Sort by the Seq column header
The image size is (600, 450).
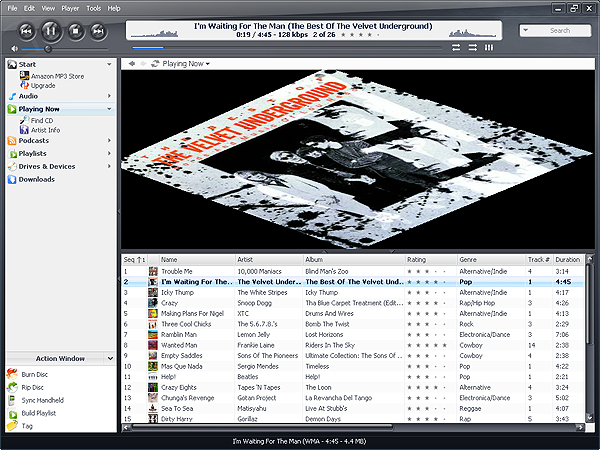(x=134, y=260)
